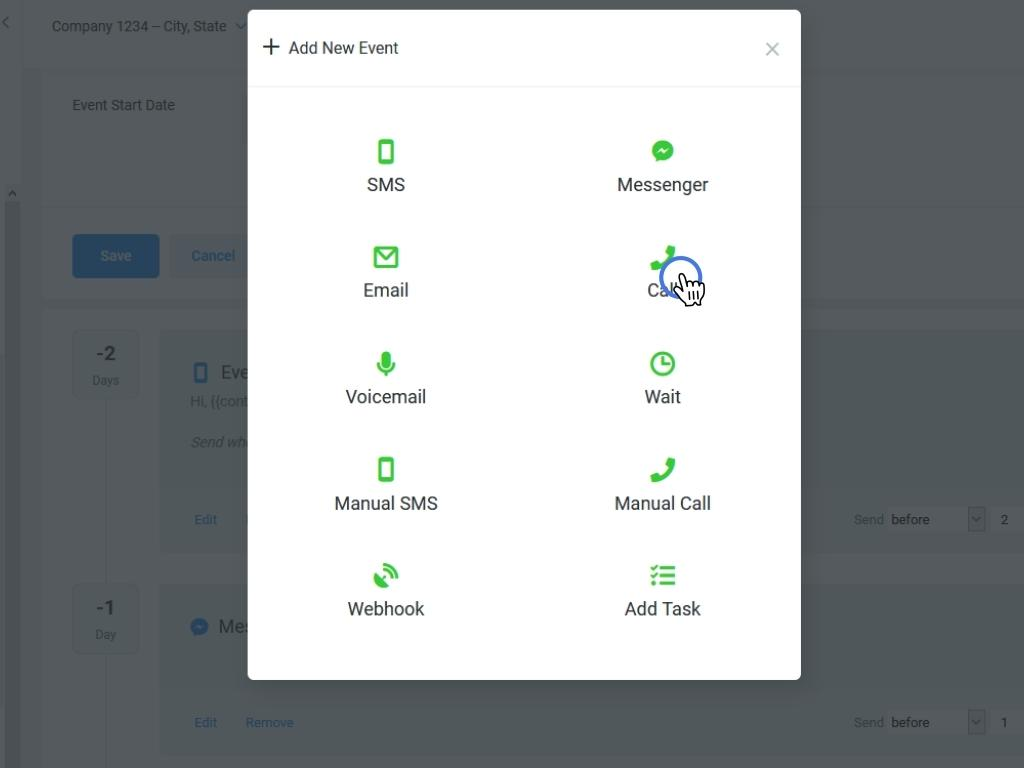The height and width of the screenshot is (768, 1024).
Task: Select the Webhook satellite dish icon
Action: [386, 575]
